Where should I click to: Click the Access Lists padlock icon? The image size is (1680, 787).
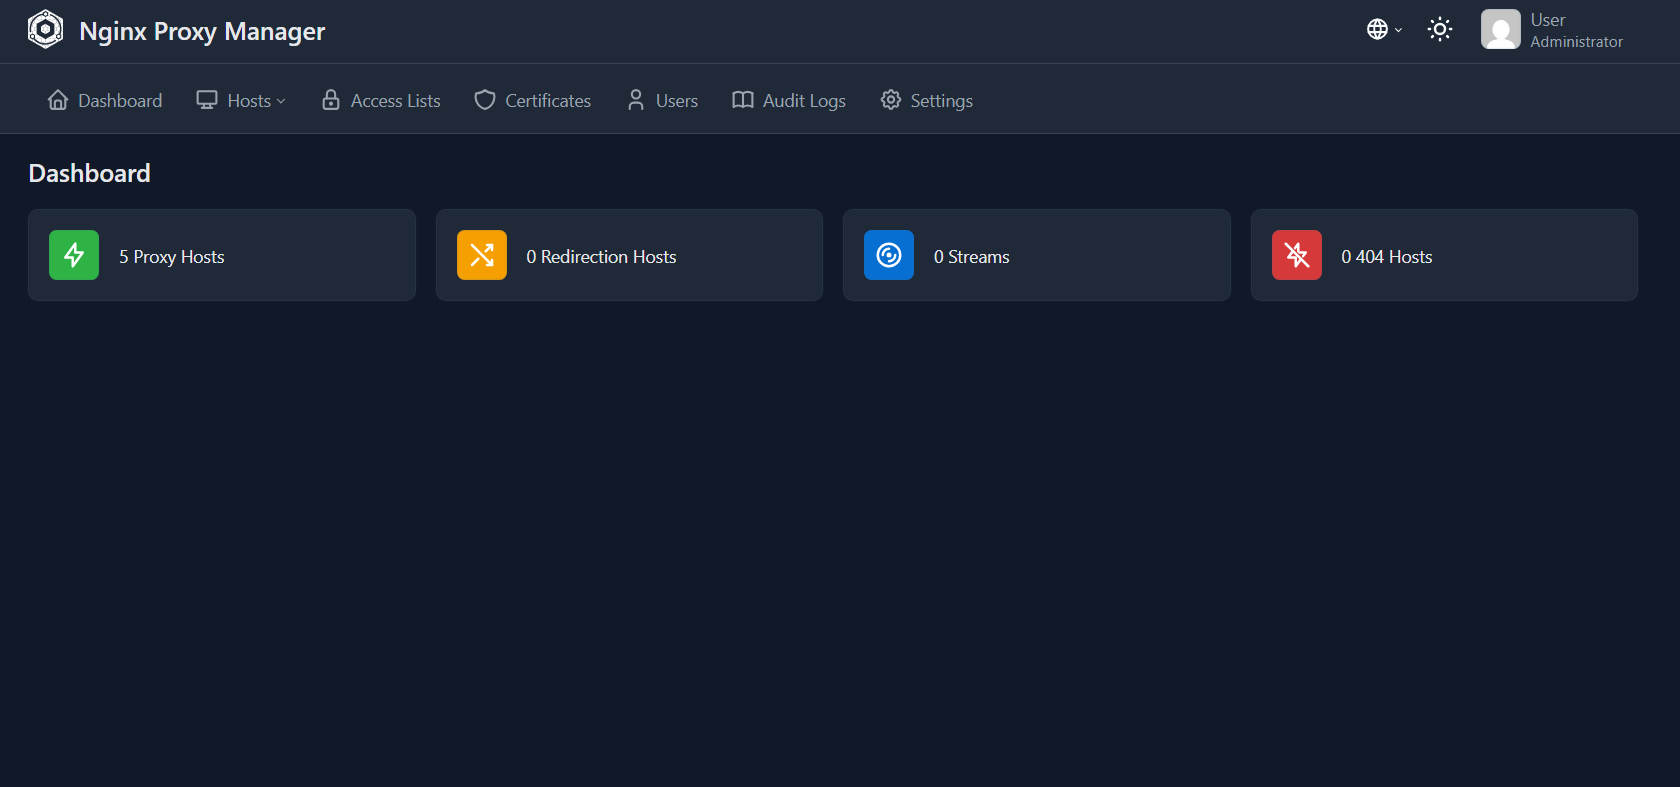pos(331,100)
